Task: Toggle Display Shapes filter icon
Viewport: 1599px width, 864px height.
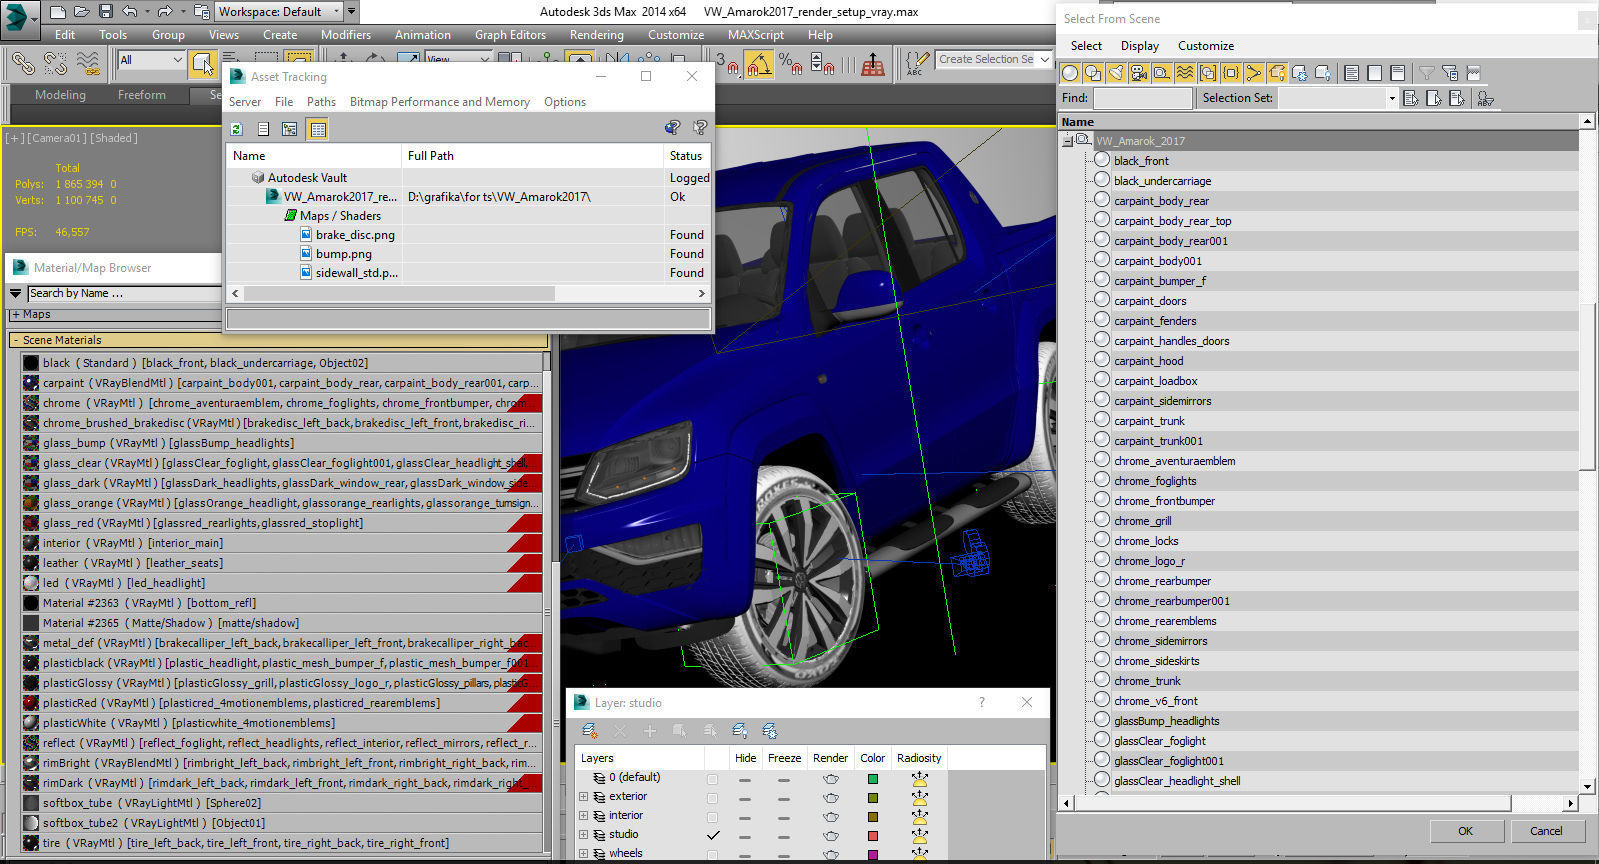Action: coord(1093,73)
